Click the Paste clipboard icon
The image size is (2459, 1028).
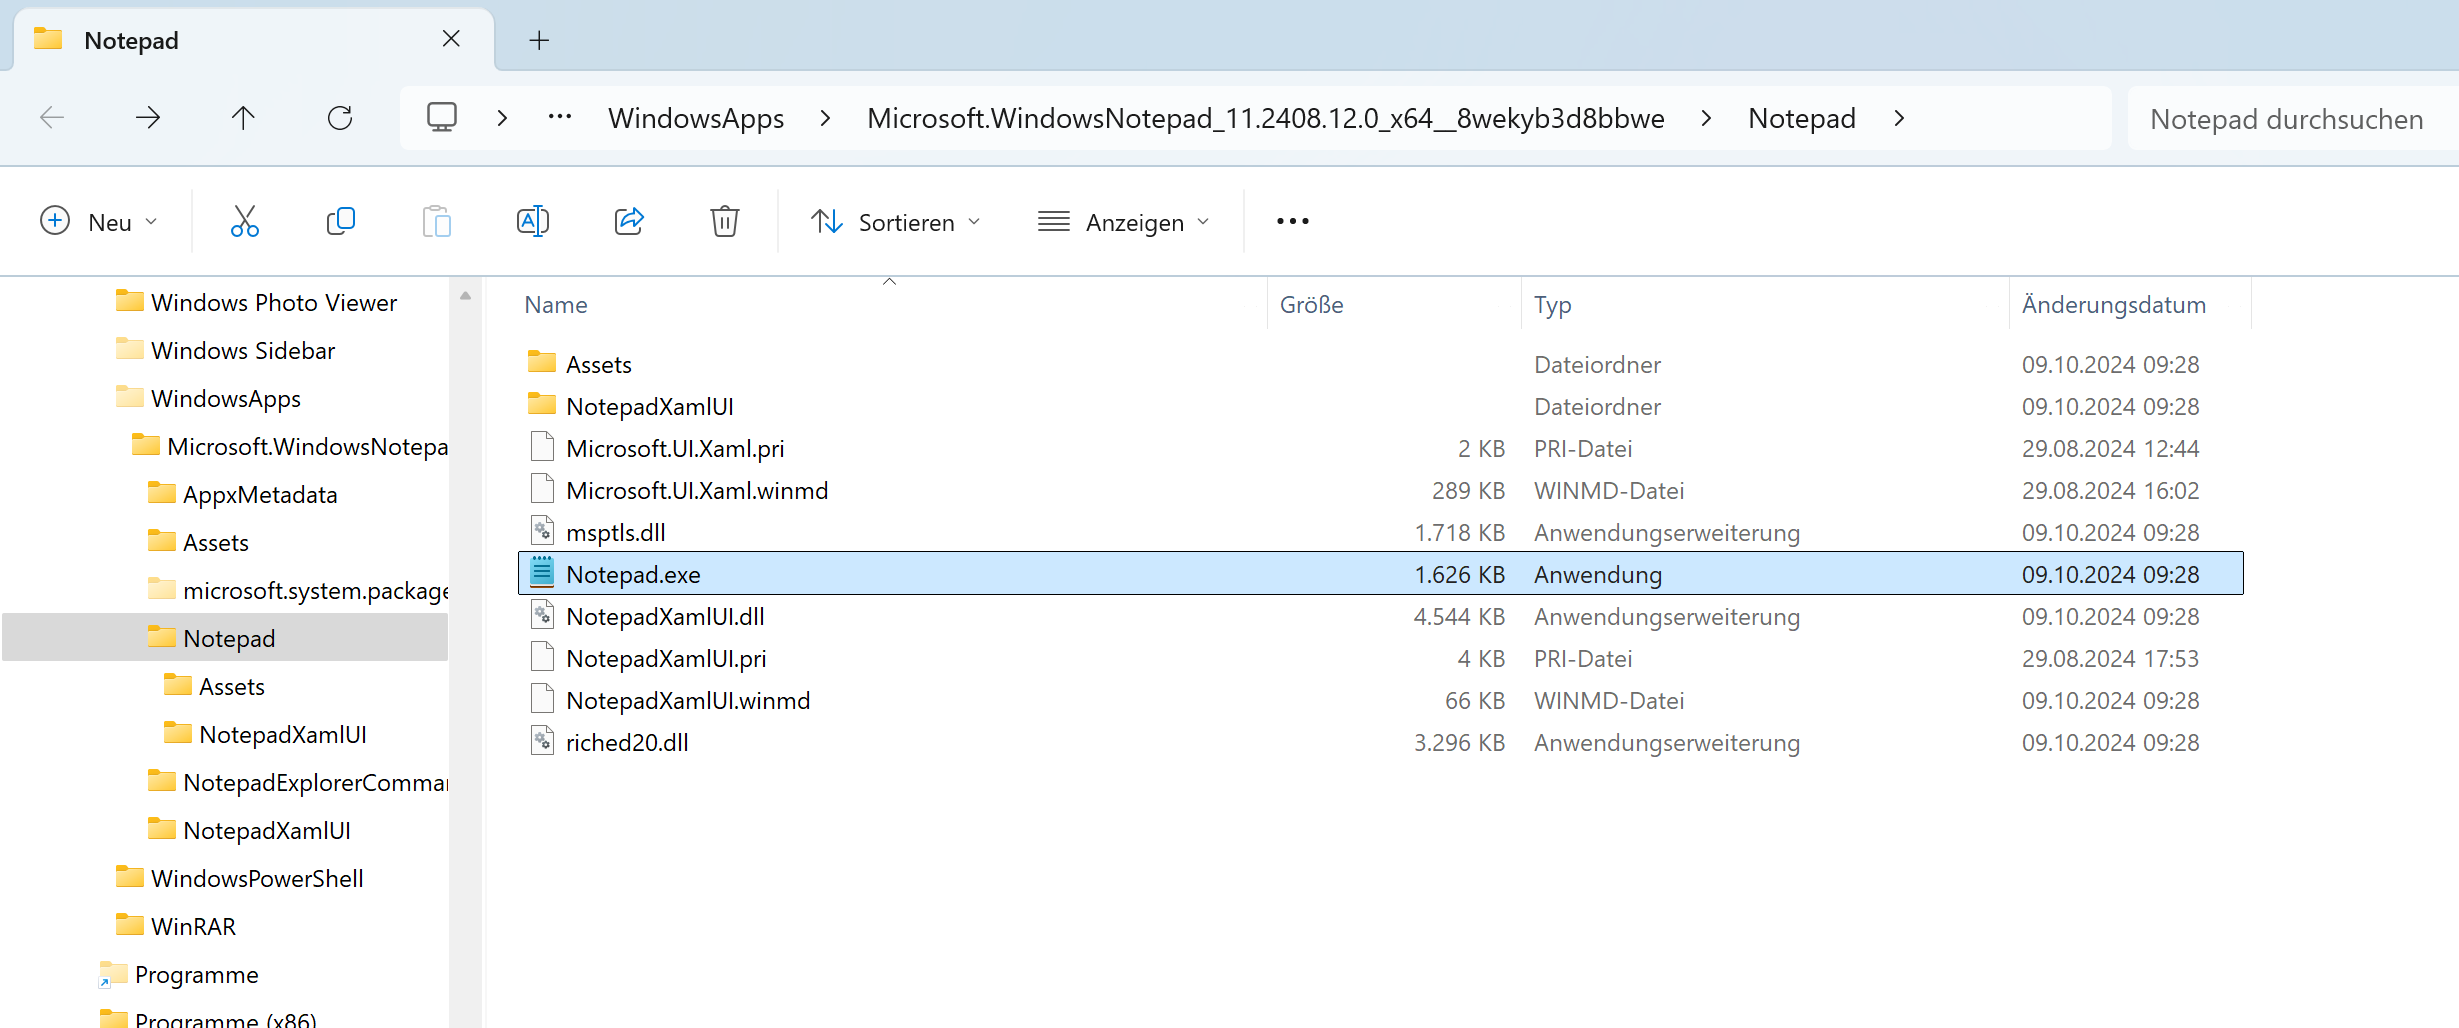[x=437, y=221]
